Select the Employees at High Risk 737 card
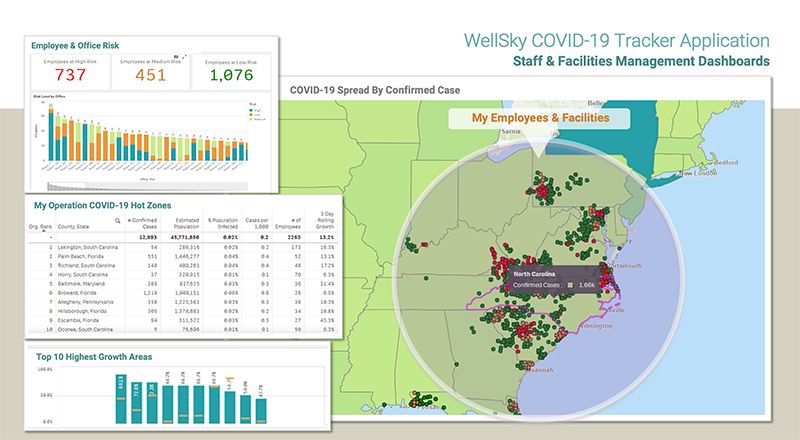The height and width of the screenshot is (440, 800). tap(70, 71)
